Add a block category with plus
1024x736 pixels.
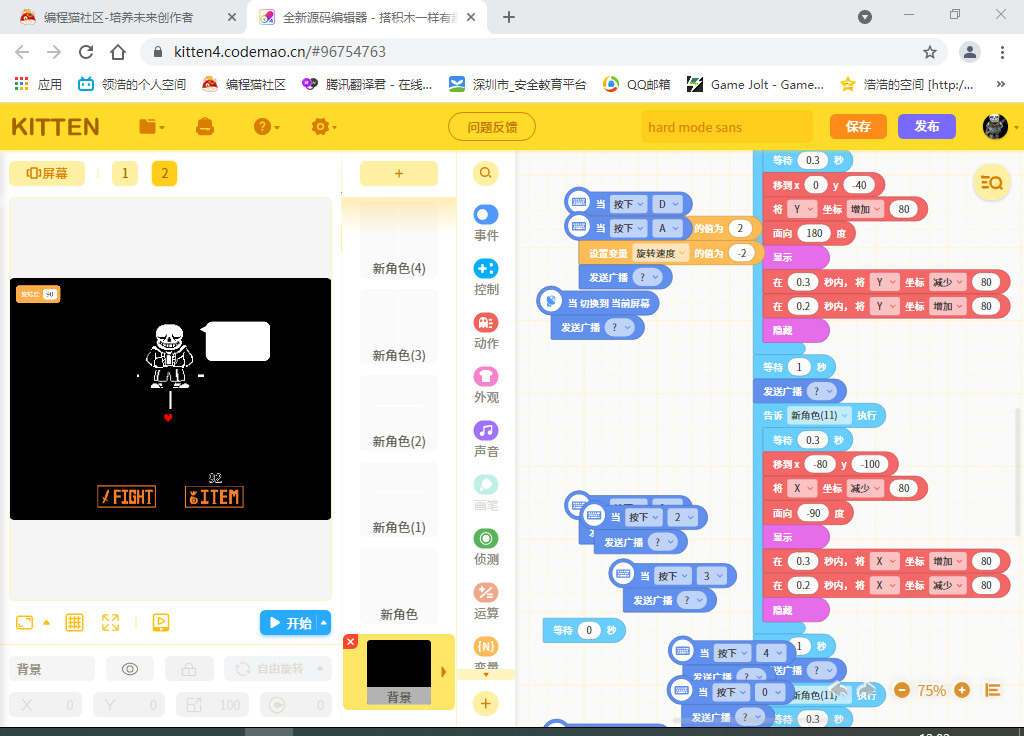[485, 703]
